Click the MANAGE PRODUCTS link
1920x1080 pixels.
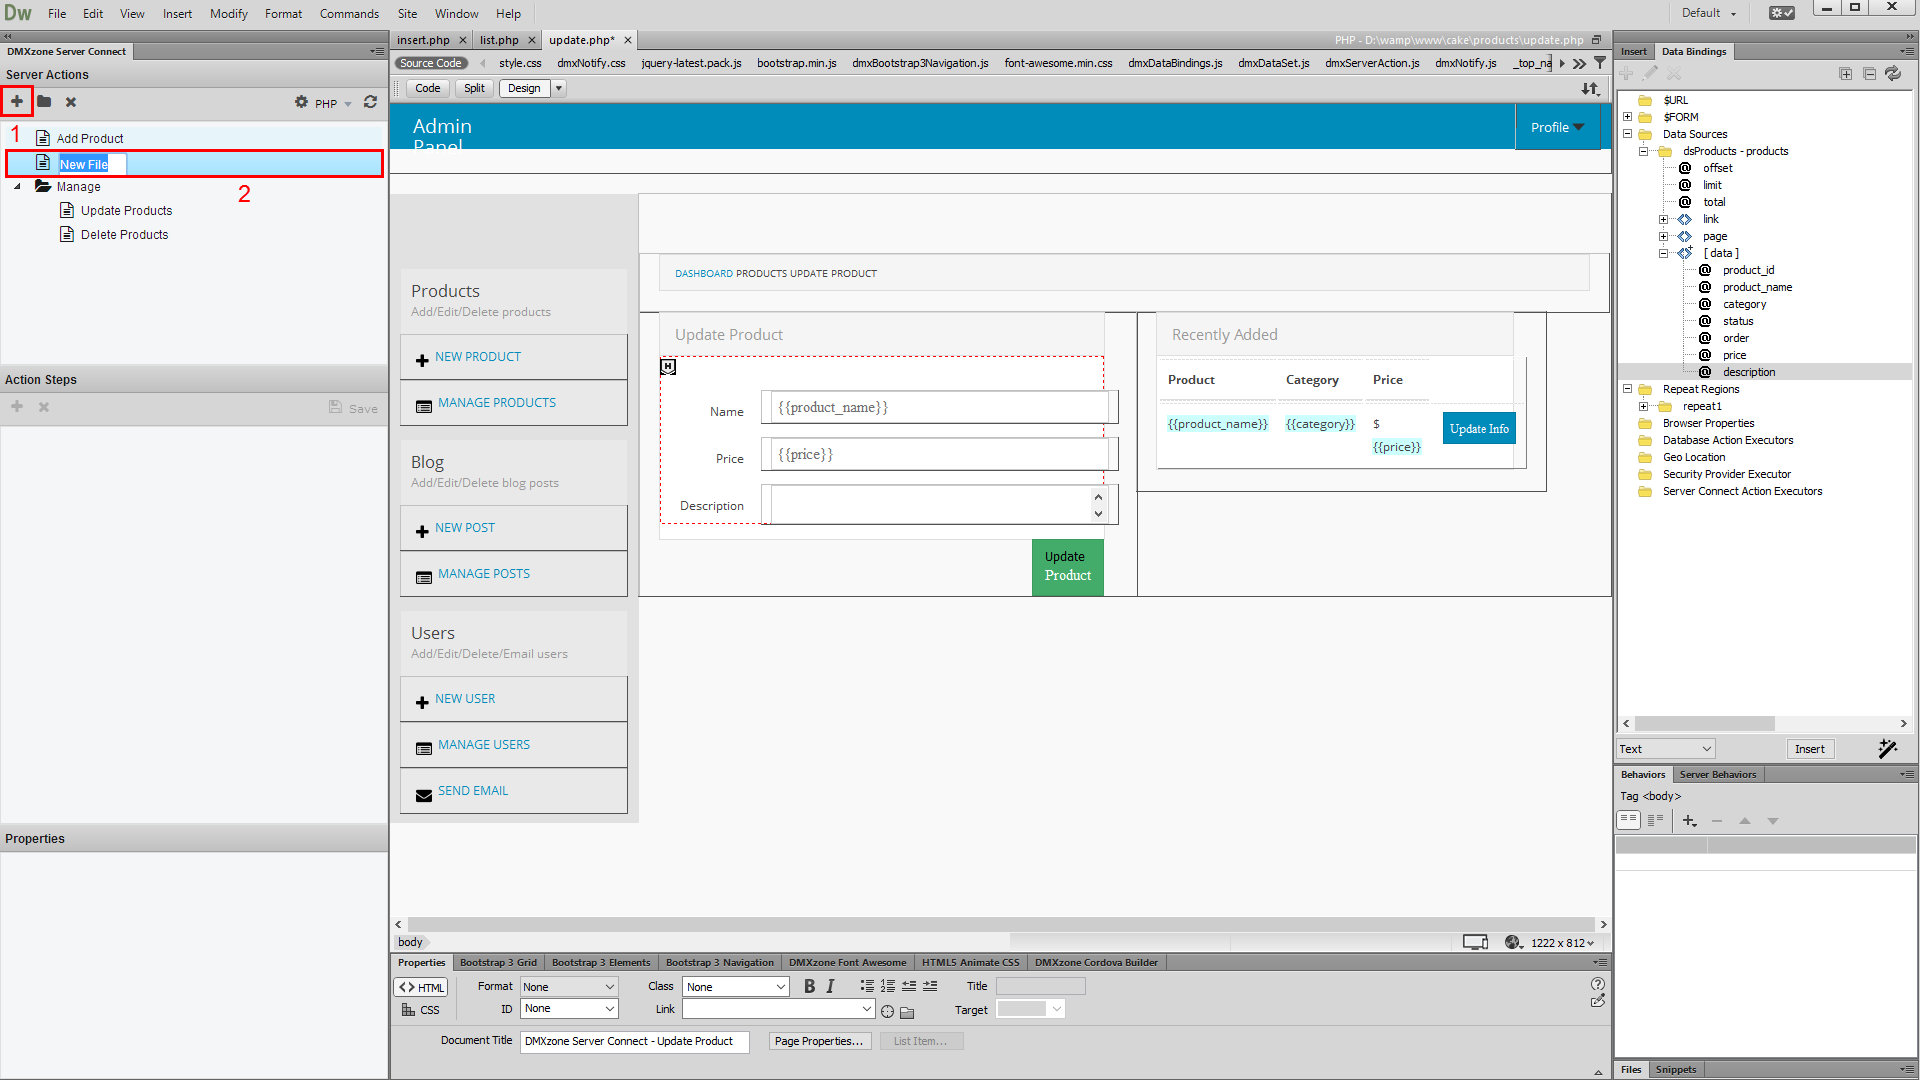497,403
